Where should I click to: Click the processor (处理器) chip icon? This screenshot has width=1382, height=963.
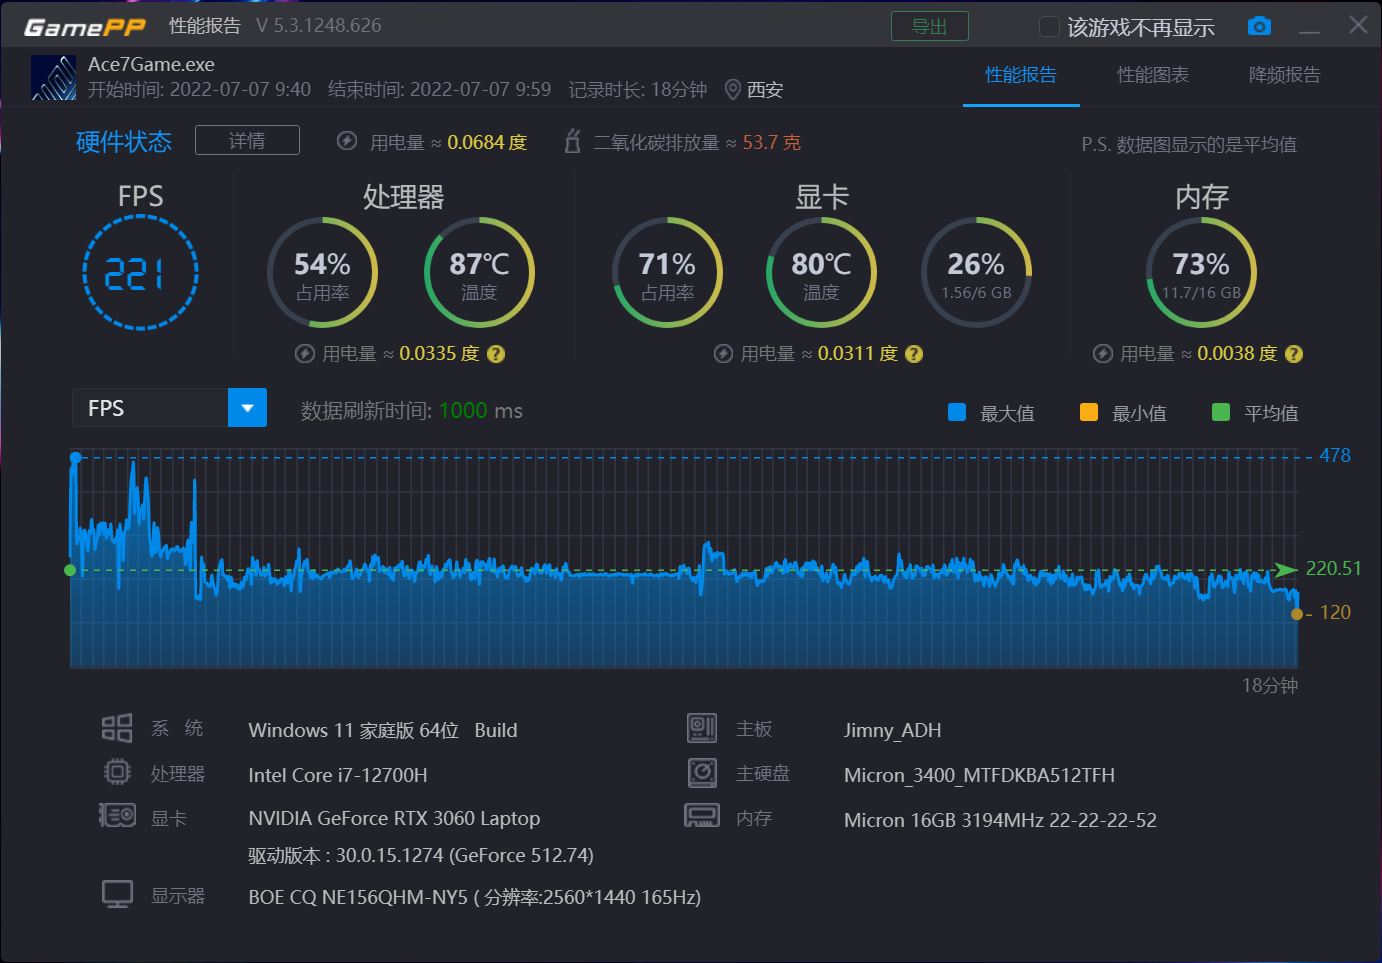[117, 772]
